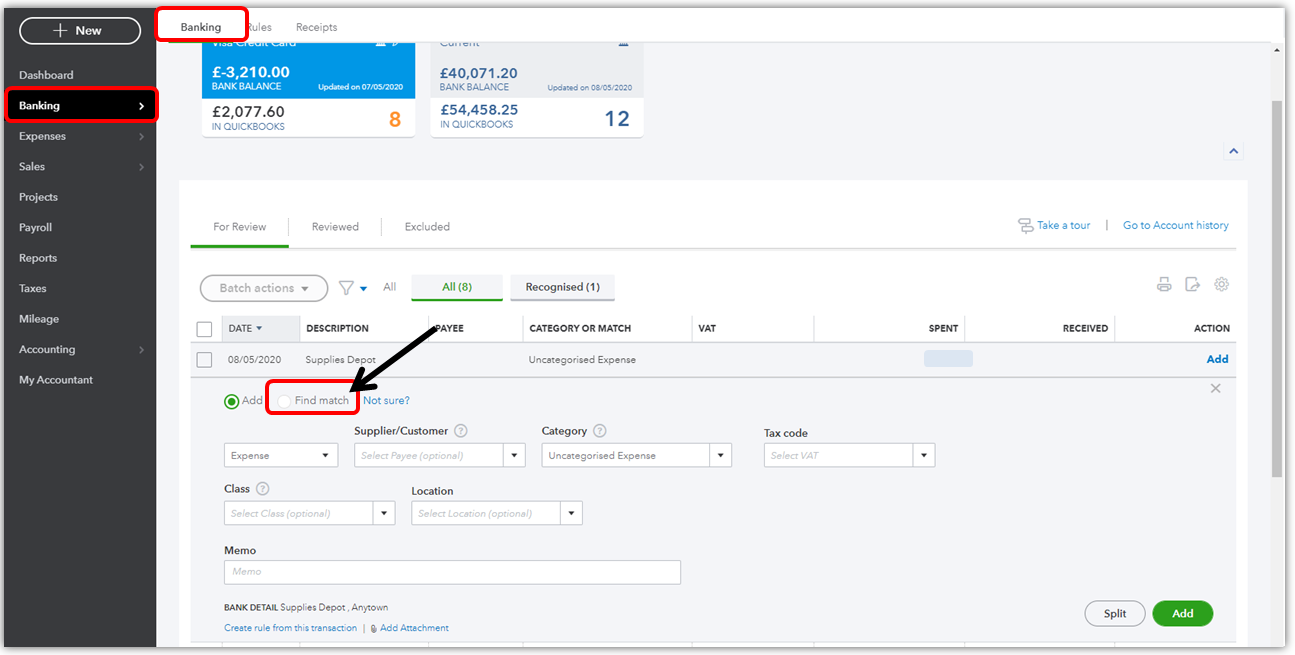This screenshot has width=1295, height=655.
Task: Select the All (8) filter tab
Action: pyautogui.click(x=457, y=287)
